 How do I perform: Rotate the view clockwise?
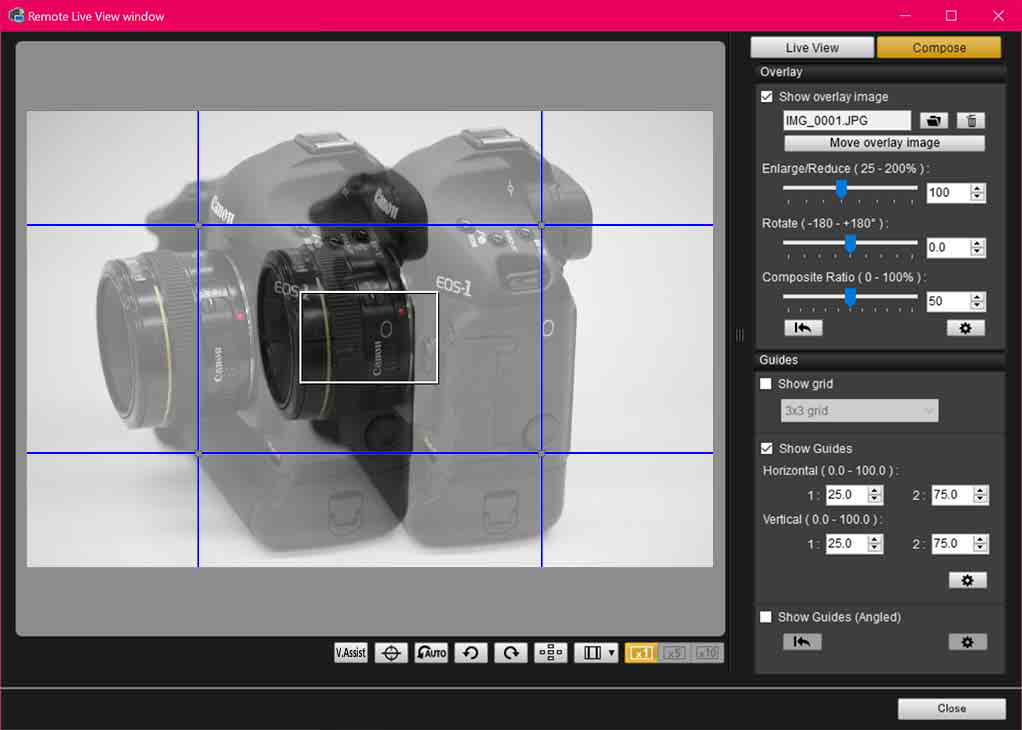click(x=511, y=652)
